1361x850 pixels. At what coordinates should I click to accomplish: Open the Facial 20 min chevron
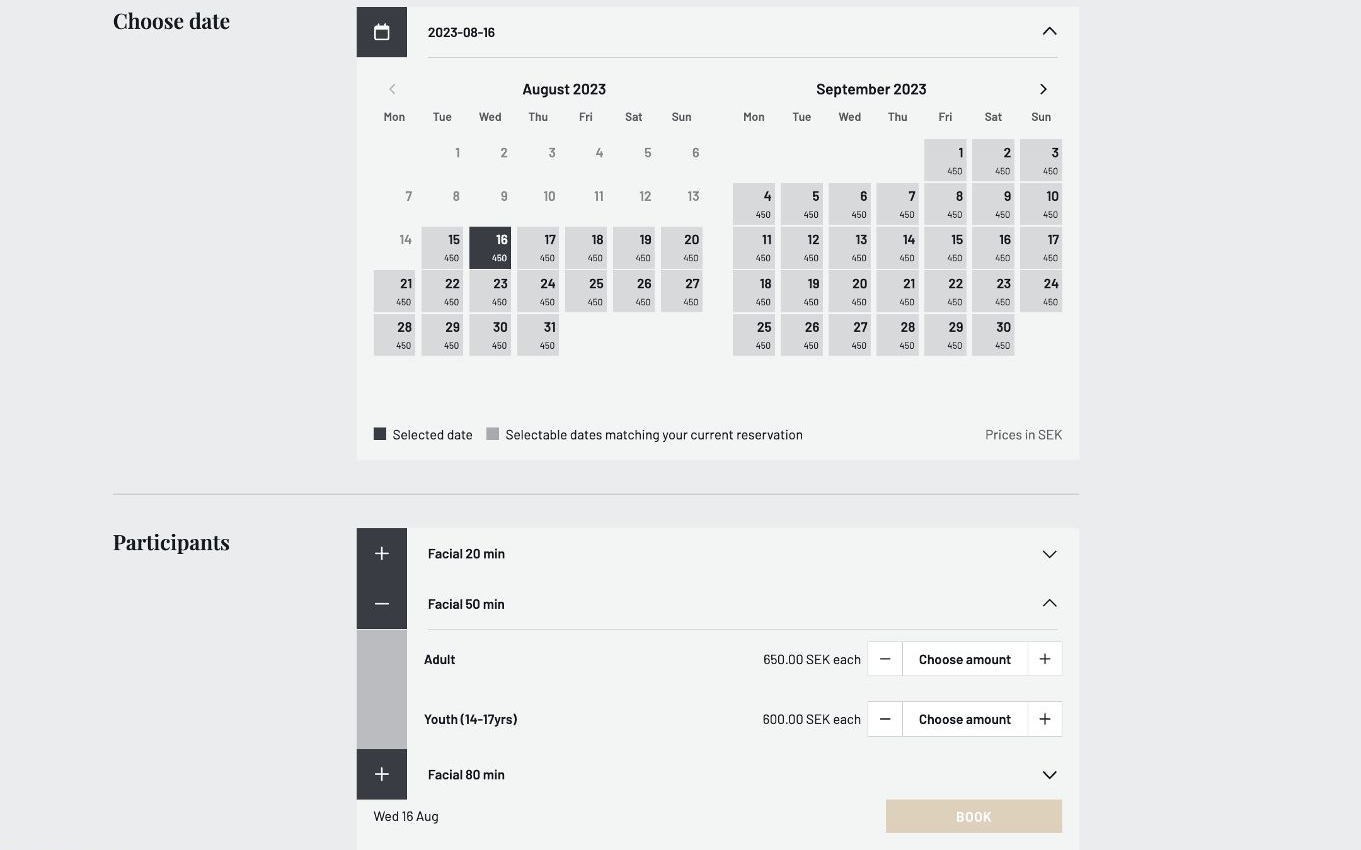1049,554
